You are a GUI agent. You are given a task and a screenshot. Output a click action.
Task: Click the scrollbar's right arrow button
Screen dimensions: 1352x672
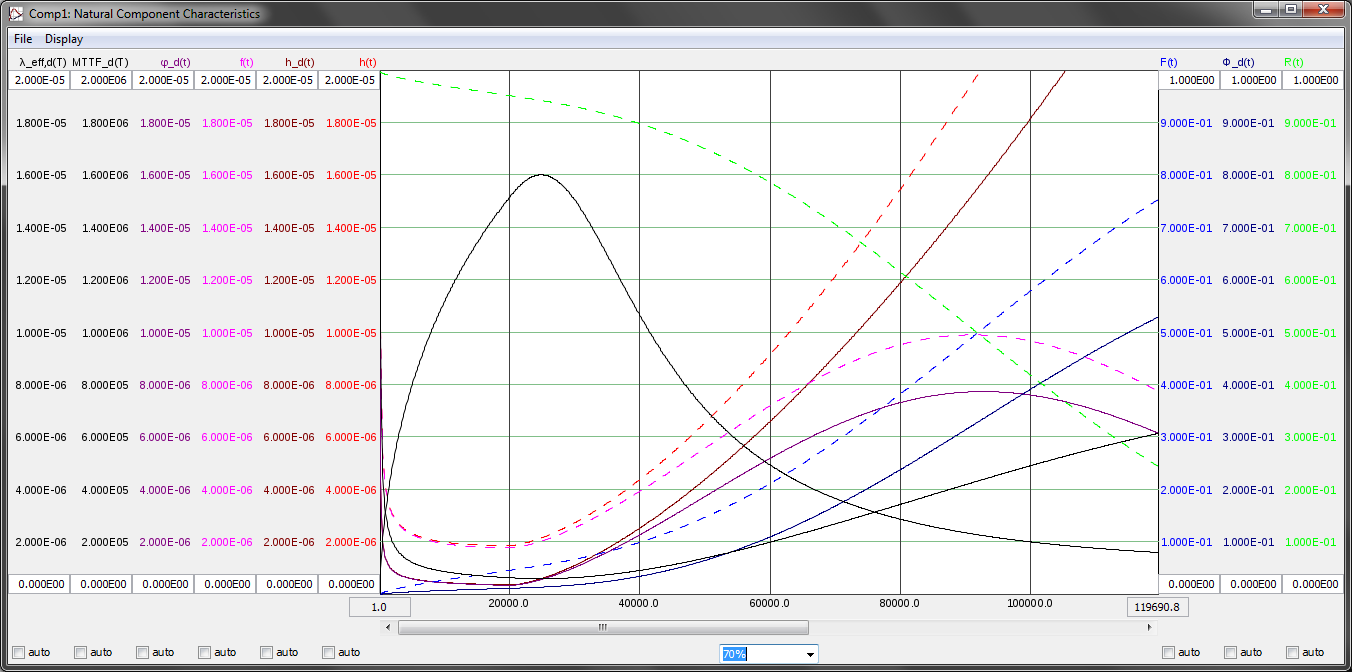point(1149,628)
